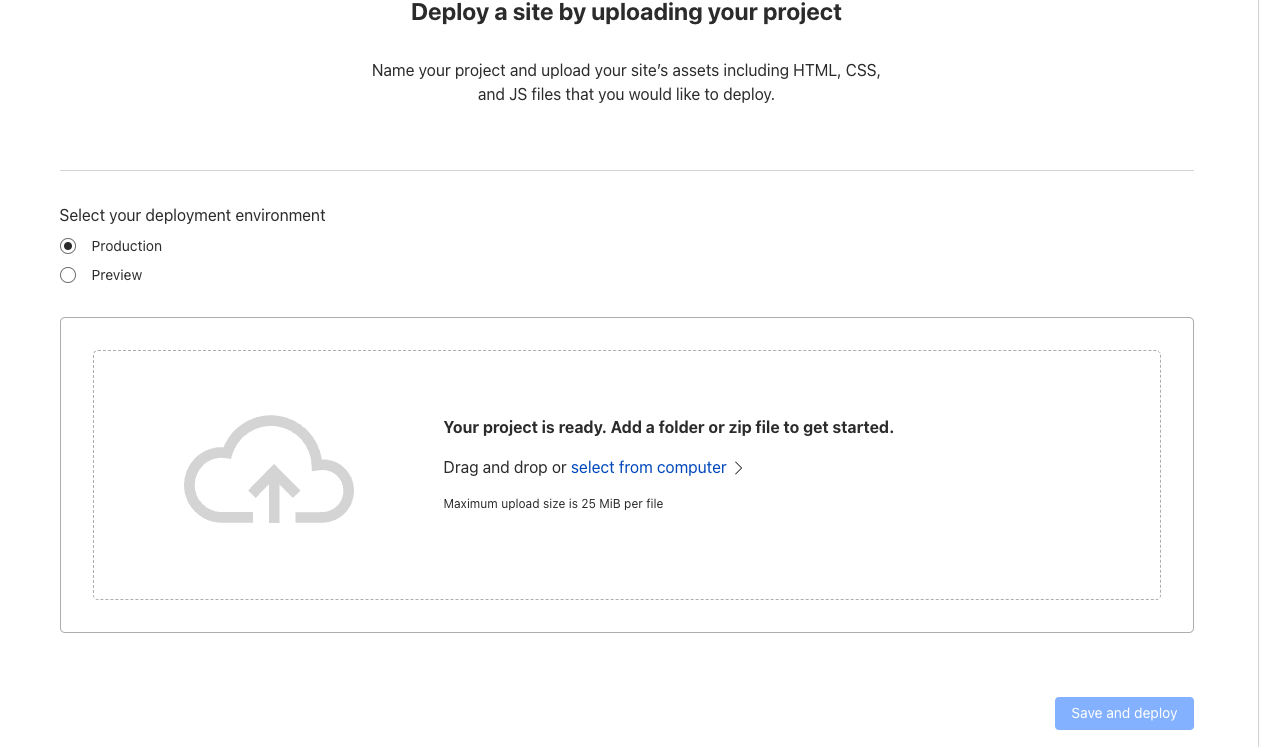Click the Select your deployment environment label
The height and width of the screenshot is (747, 1261).
(192, 215)
